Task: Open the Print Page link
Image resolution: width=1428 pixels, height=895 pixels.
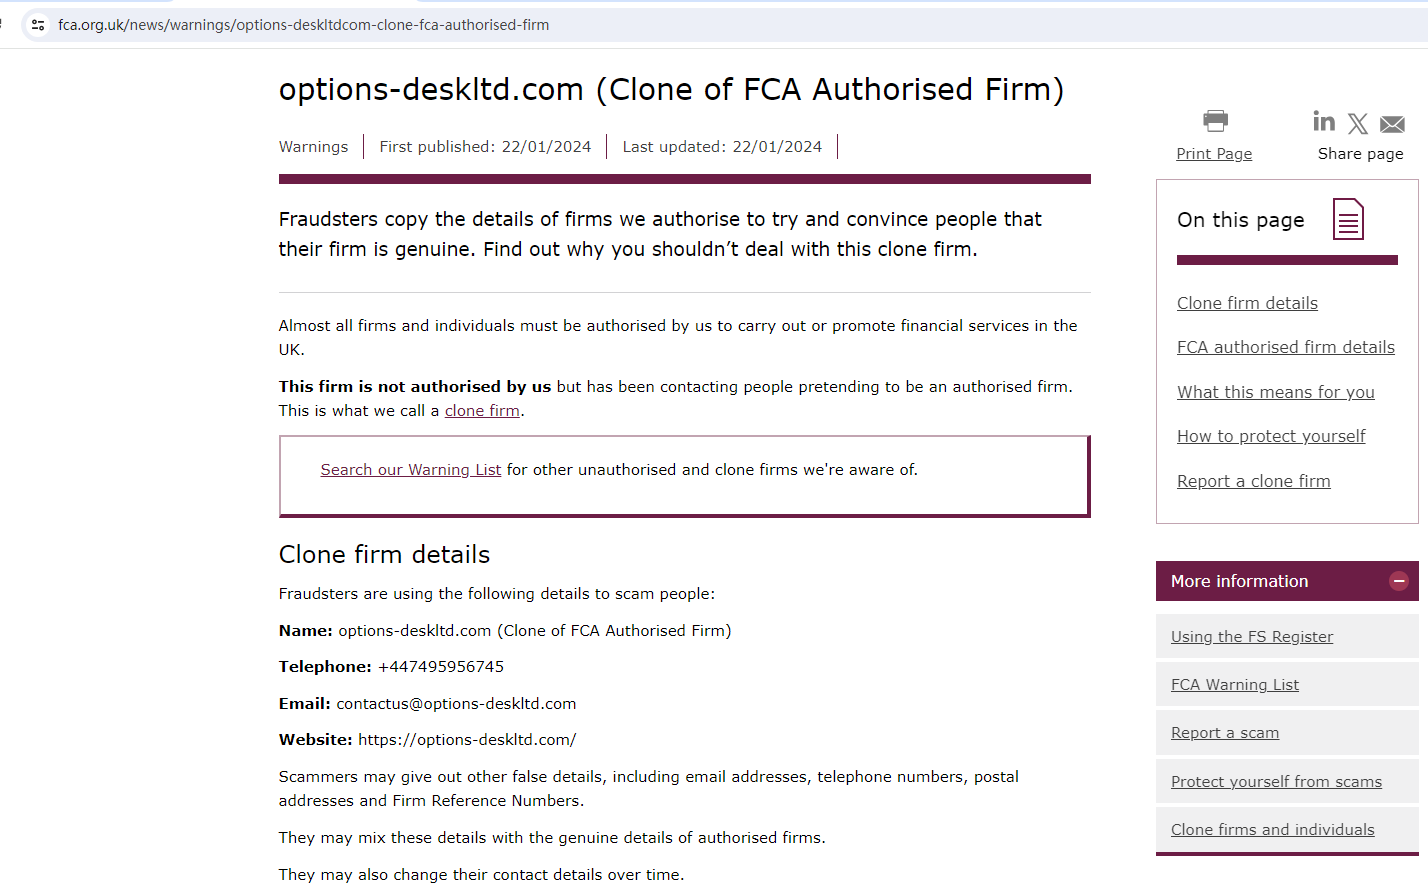Action: pyautogui.click(x=1214, y=154)
